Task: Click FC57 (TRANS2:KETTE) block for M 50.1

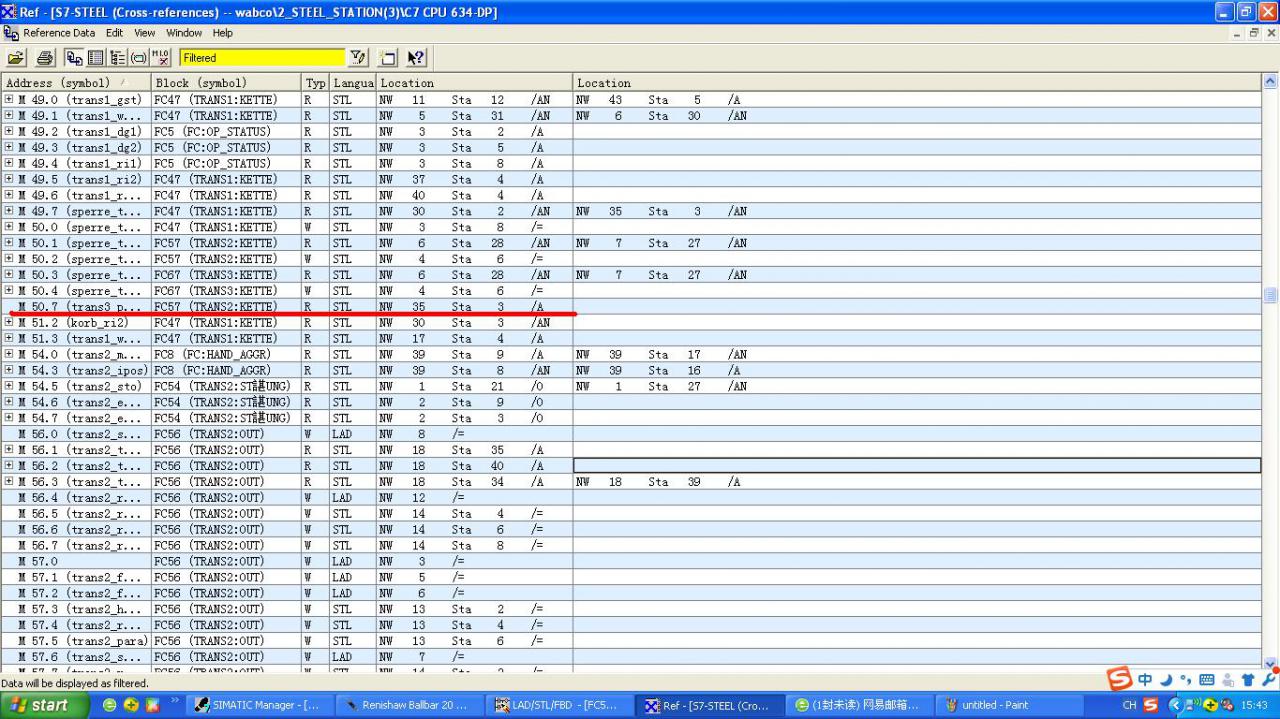Action: click(226, 243)
